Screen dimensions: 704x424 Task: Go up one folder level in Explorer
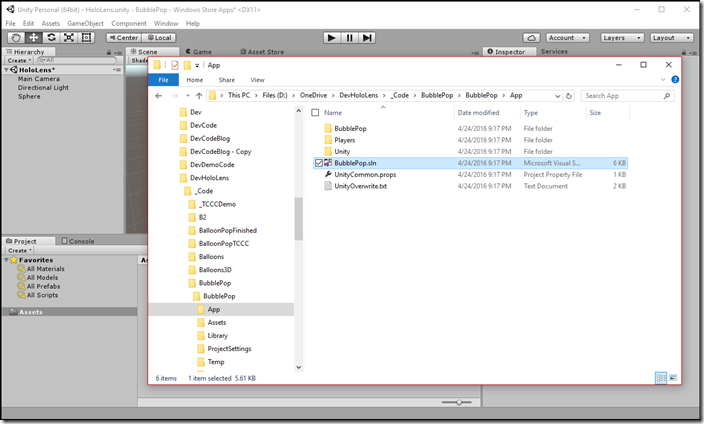pyautogui.click(x=199, y=96)
